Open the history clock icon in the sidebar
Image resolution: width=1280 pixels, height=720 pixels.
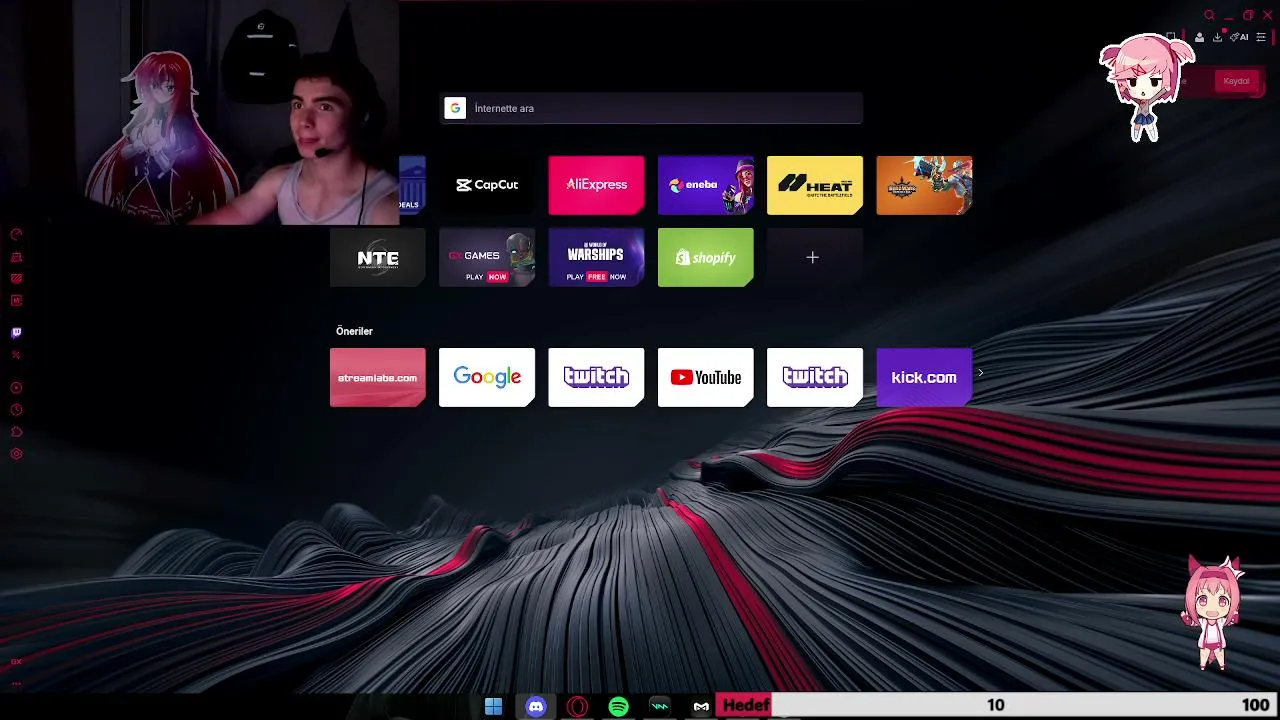tap(16, 410)
